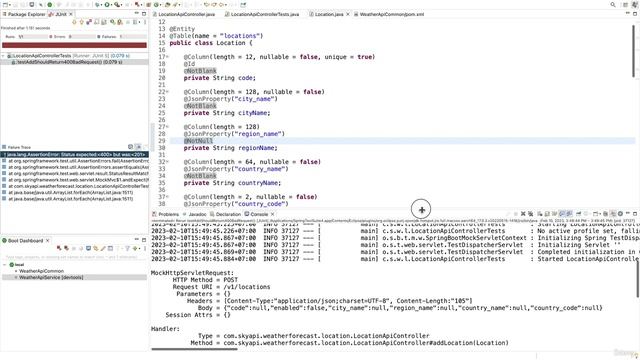640x360 pixels.
Task: Rerun the JUnit test
Action: pos(113,22)
